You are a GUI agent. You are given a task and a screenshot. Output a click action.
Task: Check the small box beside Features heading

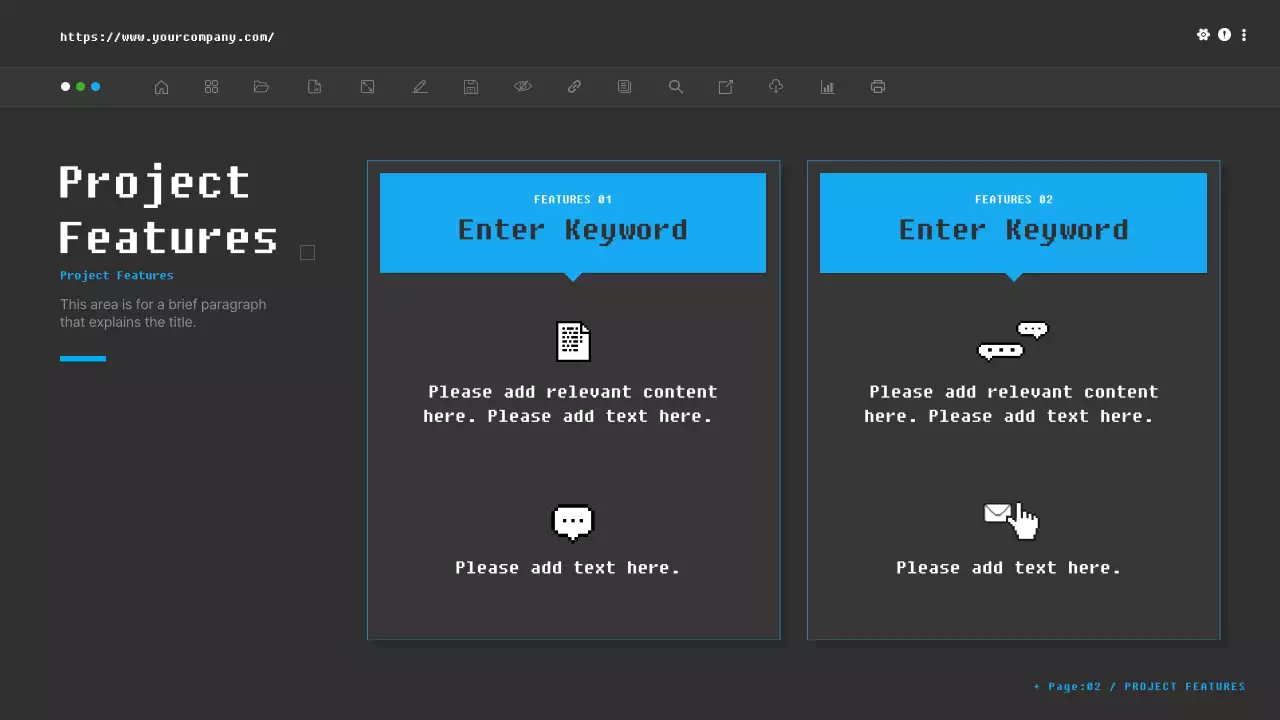307,252
